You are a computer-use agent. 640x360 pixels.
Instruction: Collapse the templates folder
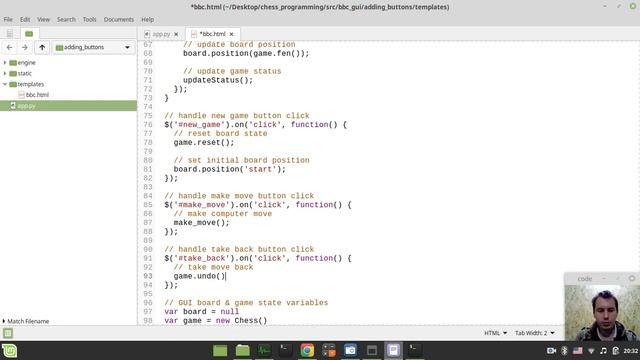[x=5, y=84]
